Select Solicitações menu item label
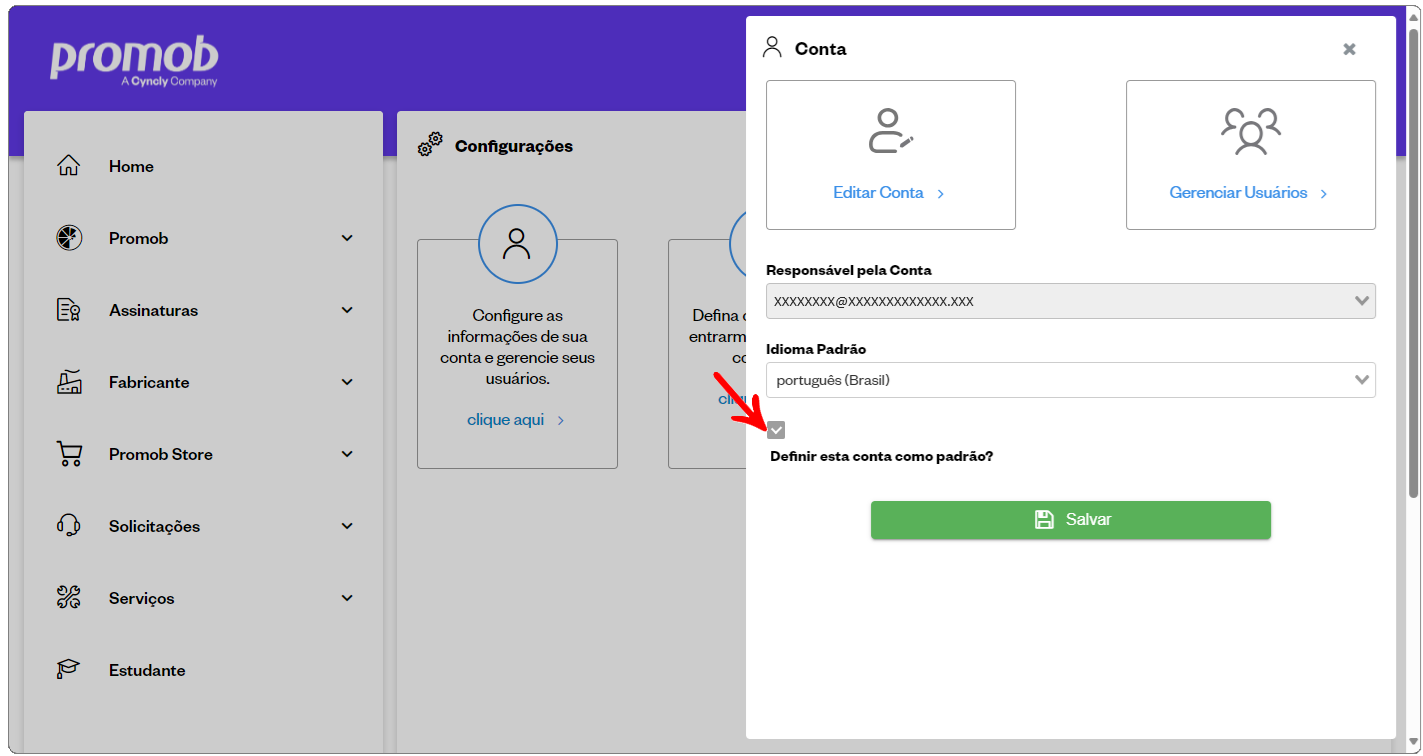Viewport: 1423px width, 756px height. click(x=154, y=527)
